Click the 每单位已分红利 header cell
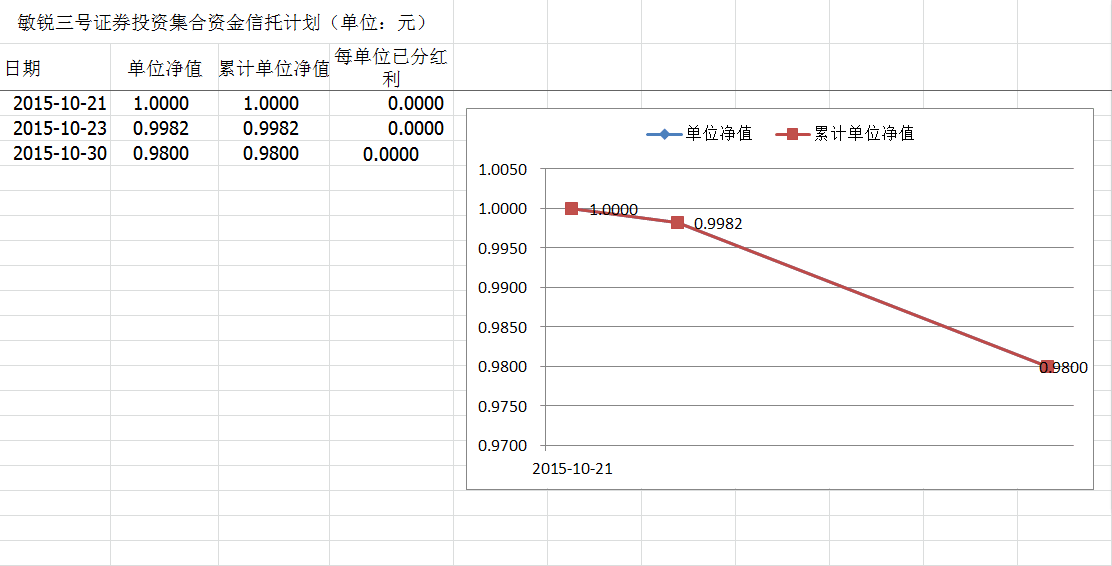 (391, 68)
